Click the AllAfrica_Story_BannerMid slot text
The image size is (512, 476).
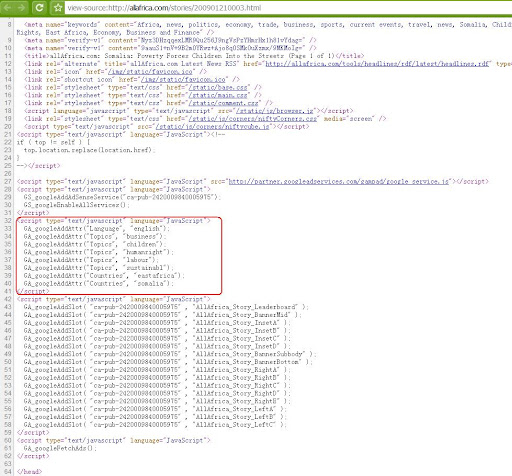[x=242, y=315]
